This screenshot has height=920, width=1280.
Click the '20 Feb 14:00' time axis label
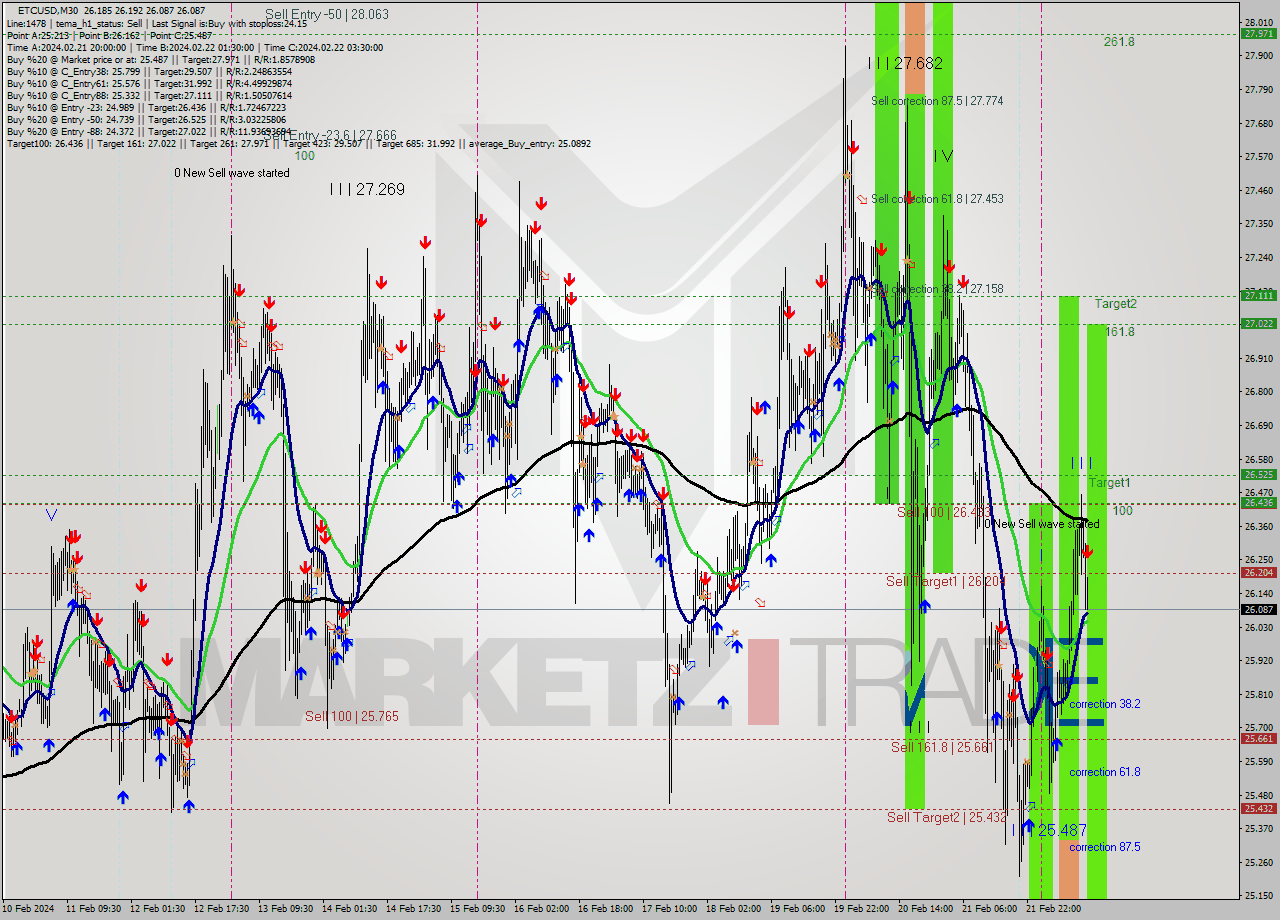pos(925,909)
